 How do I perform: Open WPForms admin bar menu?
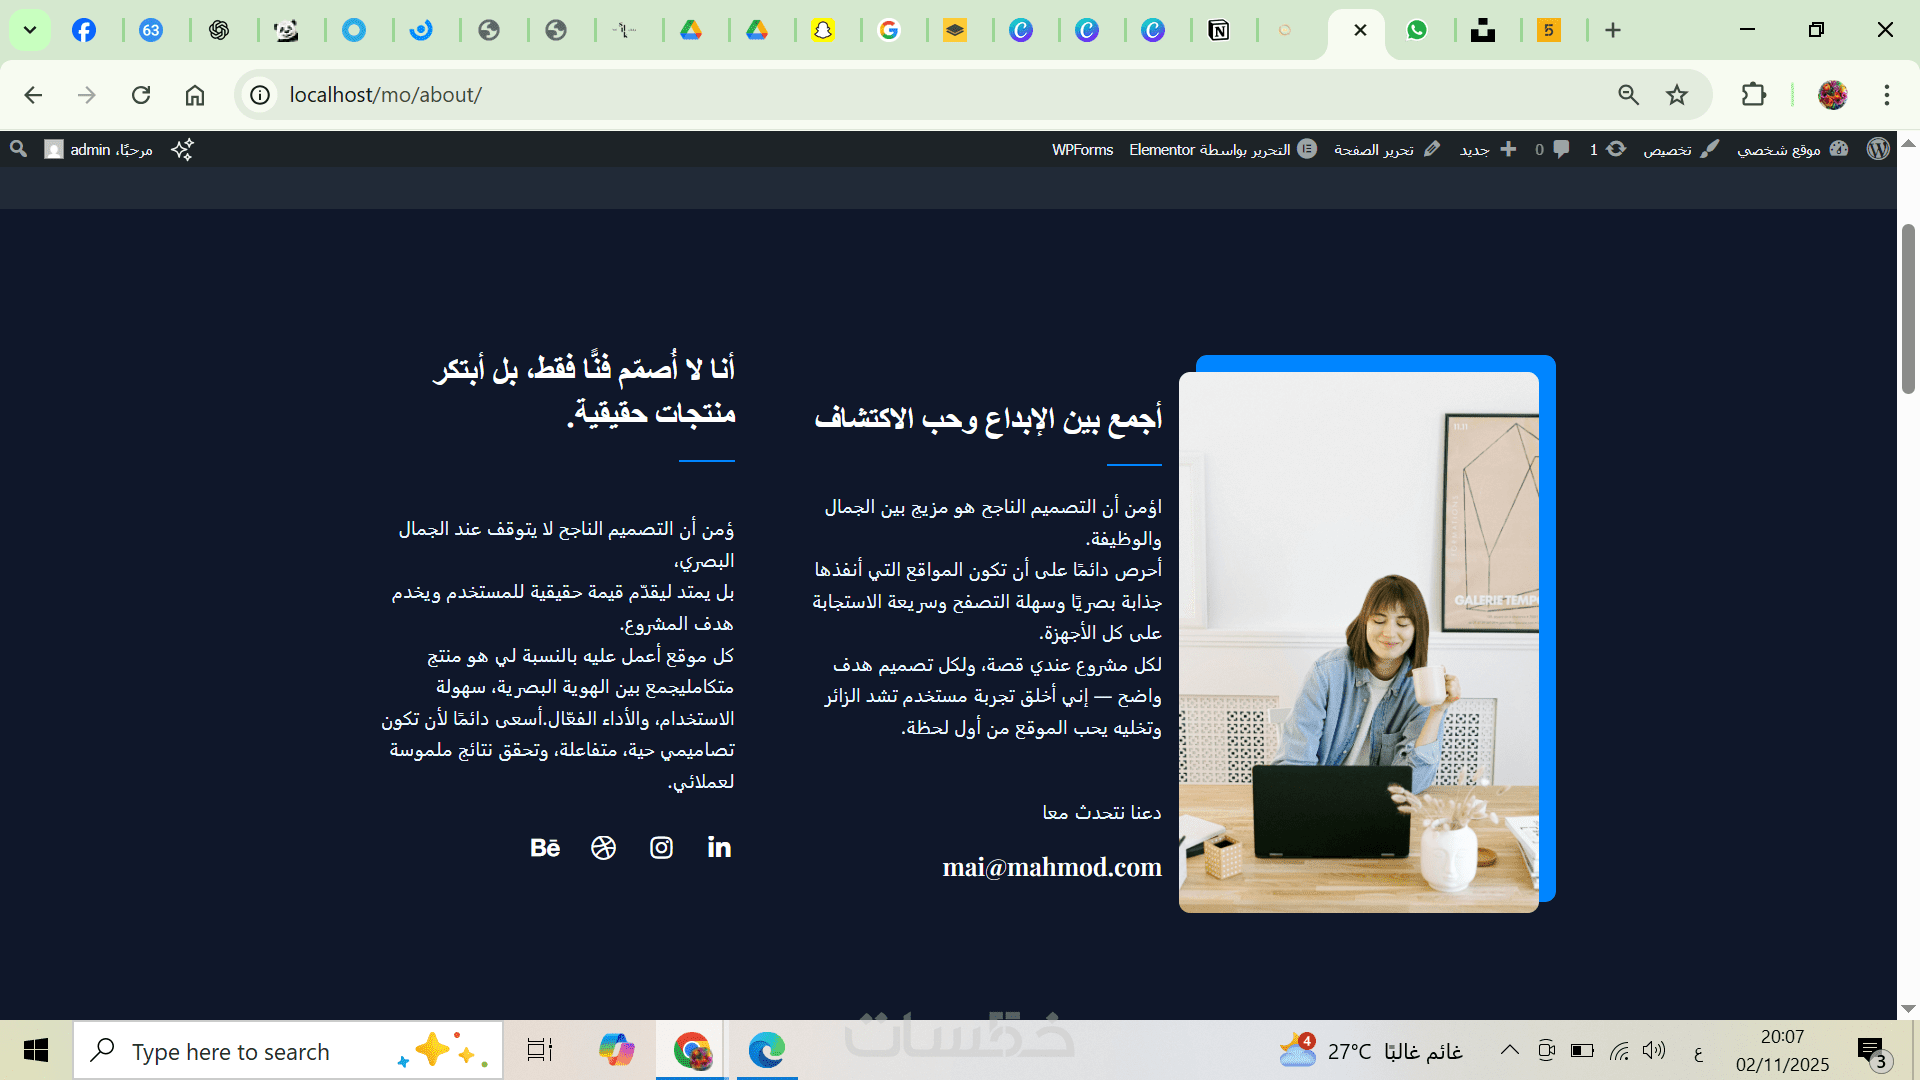[x=1082, y=149]
